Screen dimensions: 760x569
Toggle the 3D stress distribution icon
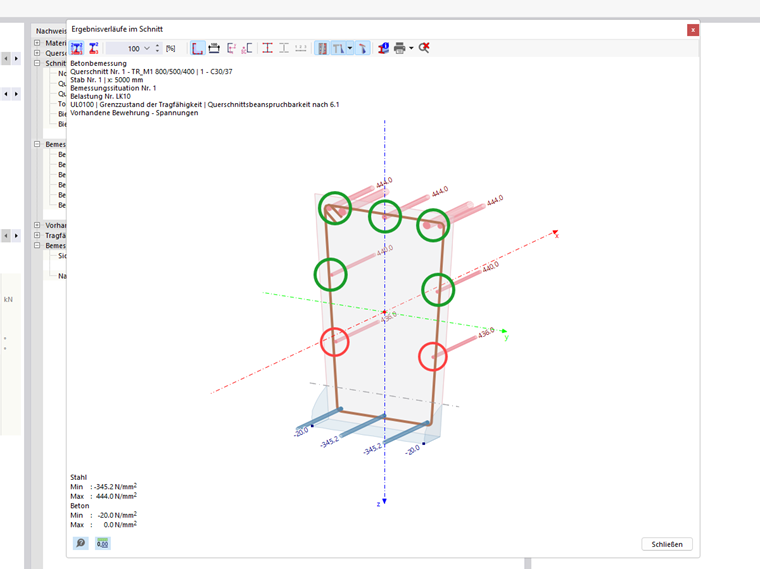point(362,48)
